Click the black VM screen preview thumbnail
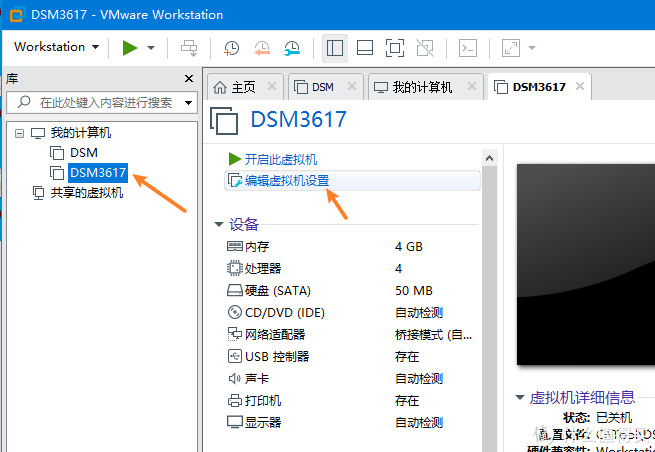Screen dimensions: 655x452 point(586,264)
